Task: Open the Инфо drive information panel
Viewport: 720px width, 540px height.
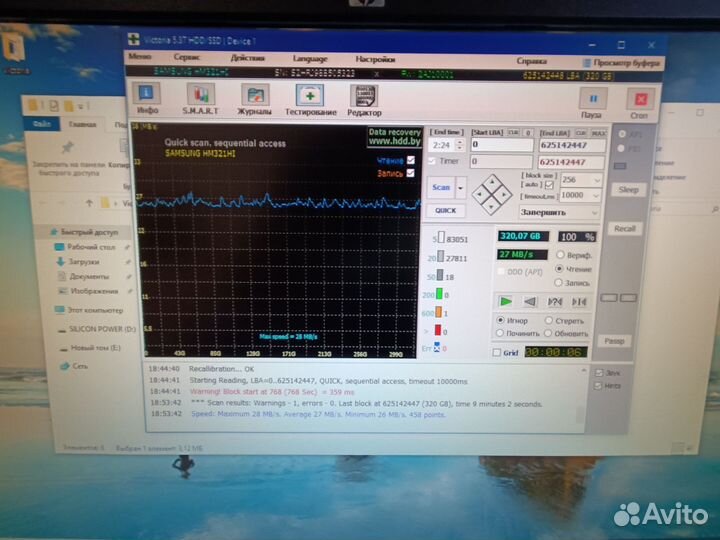Action: (x=146, y=98)
